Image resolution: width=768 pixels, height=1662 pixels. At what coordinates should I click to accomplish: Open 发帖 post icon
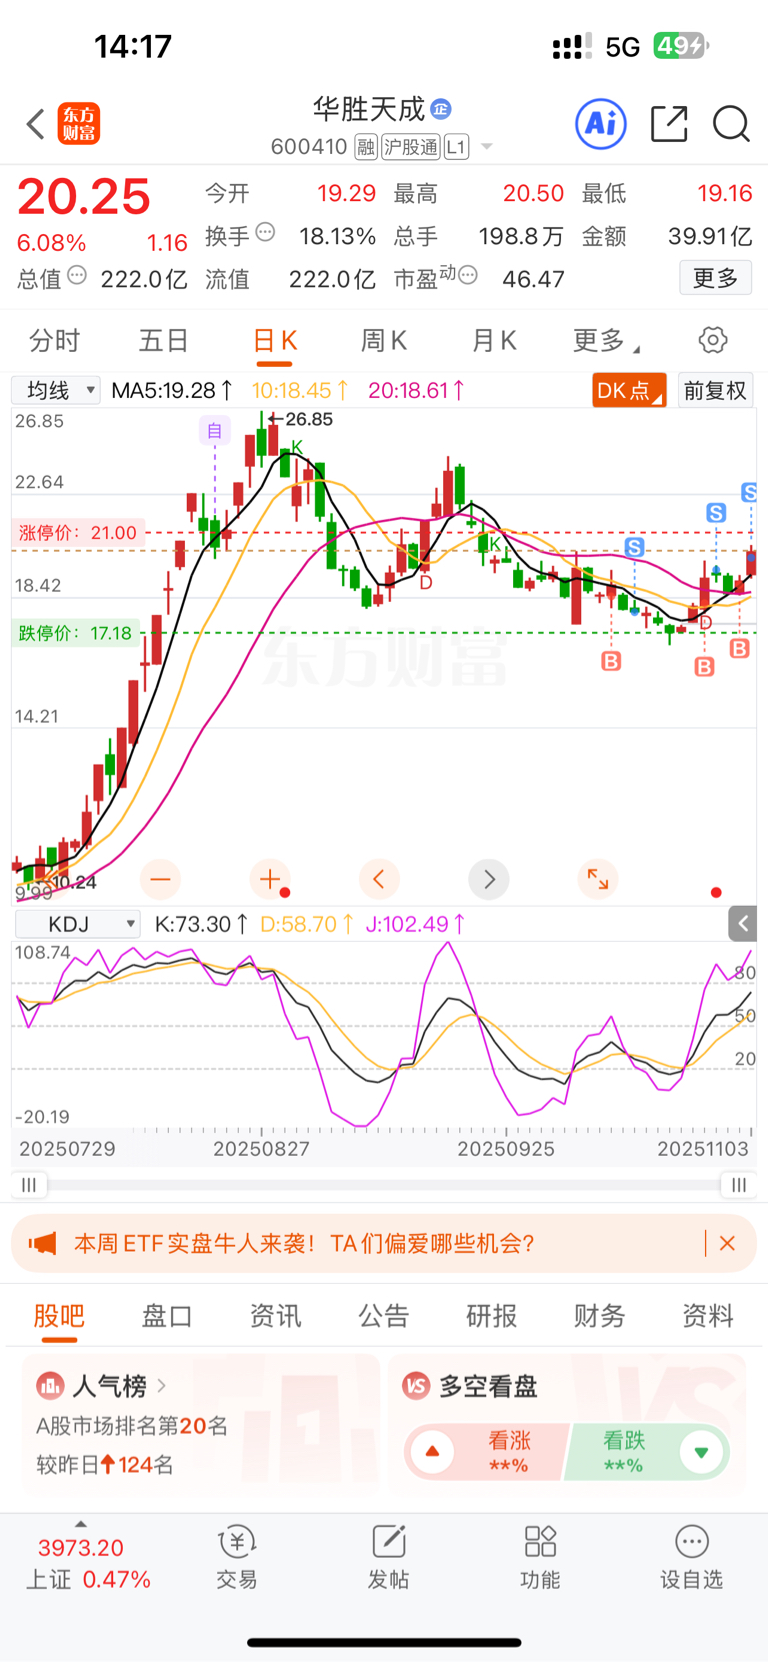(x=389, y=1558)
